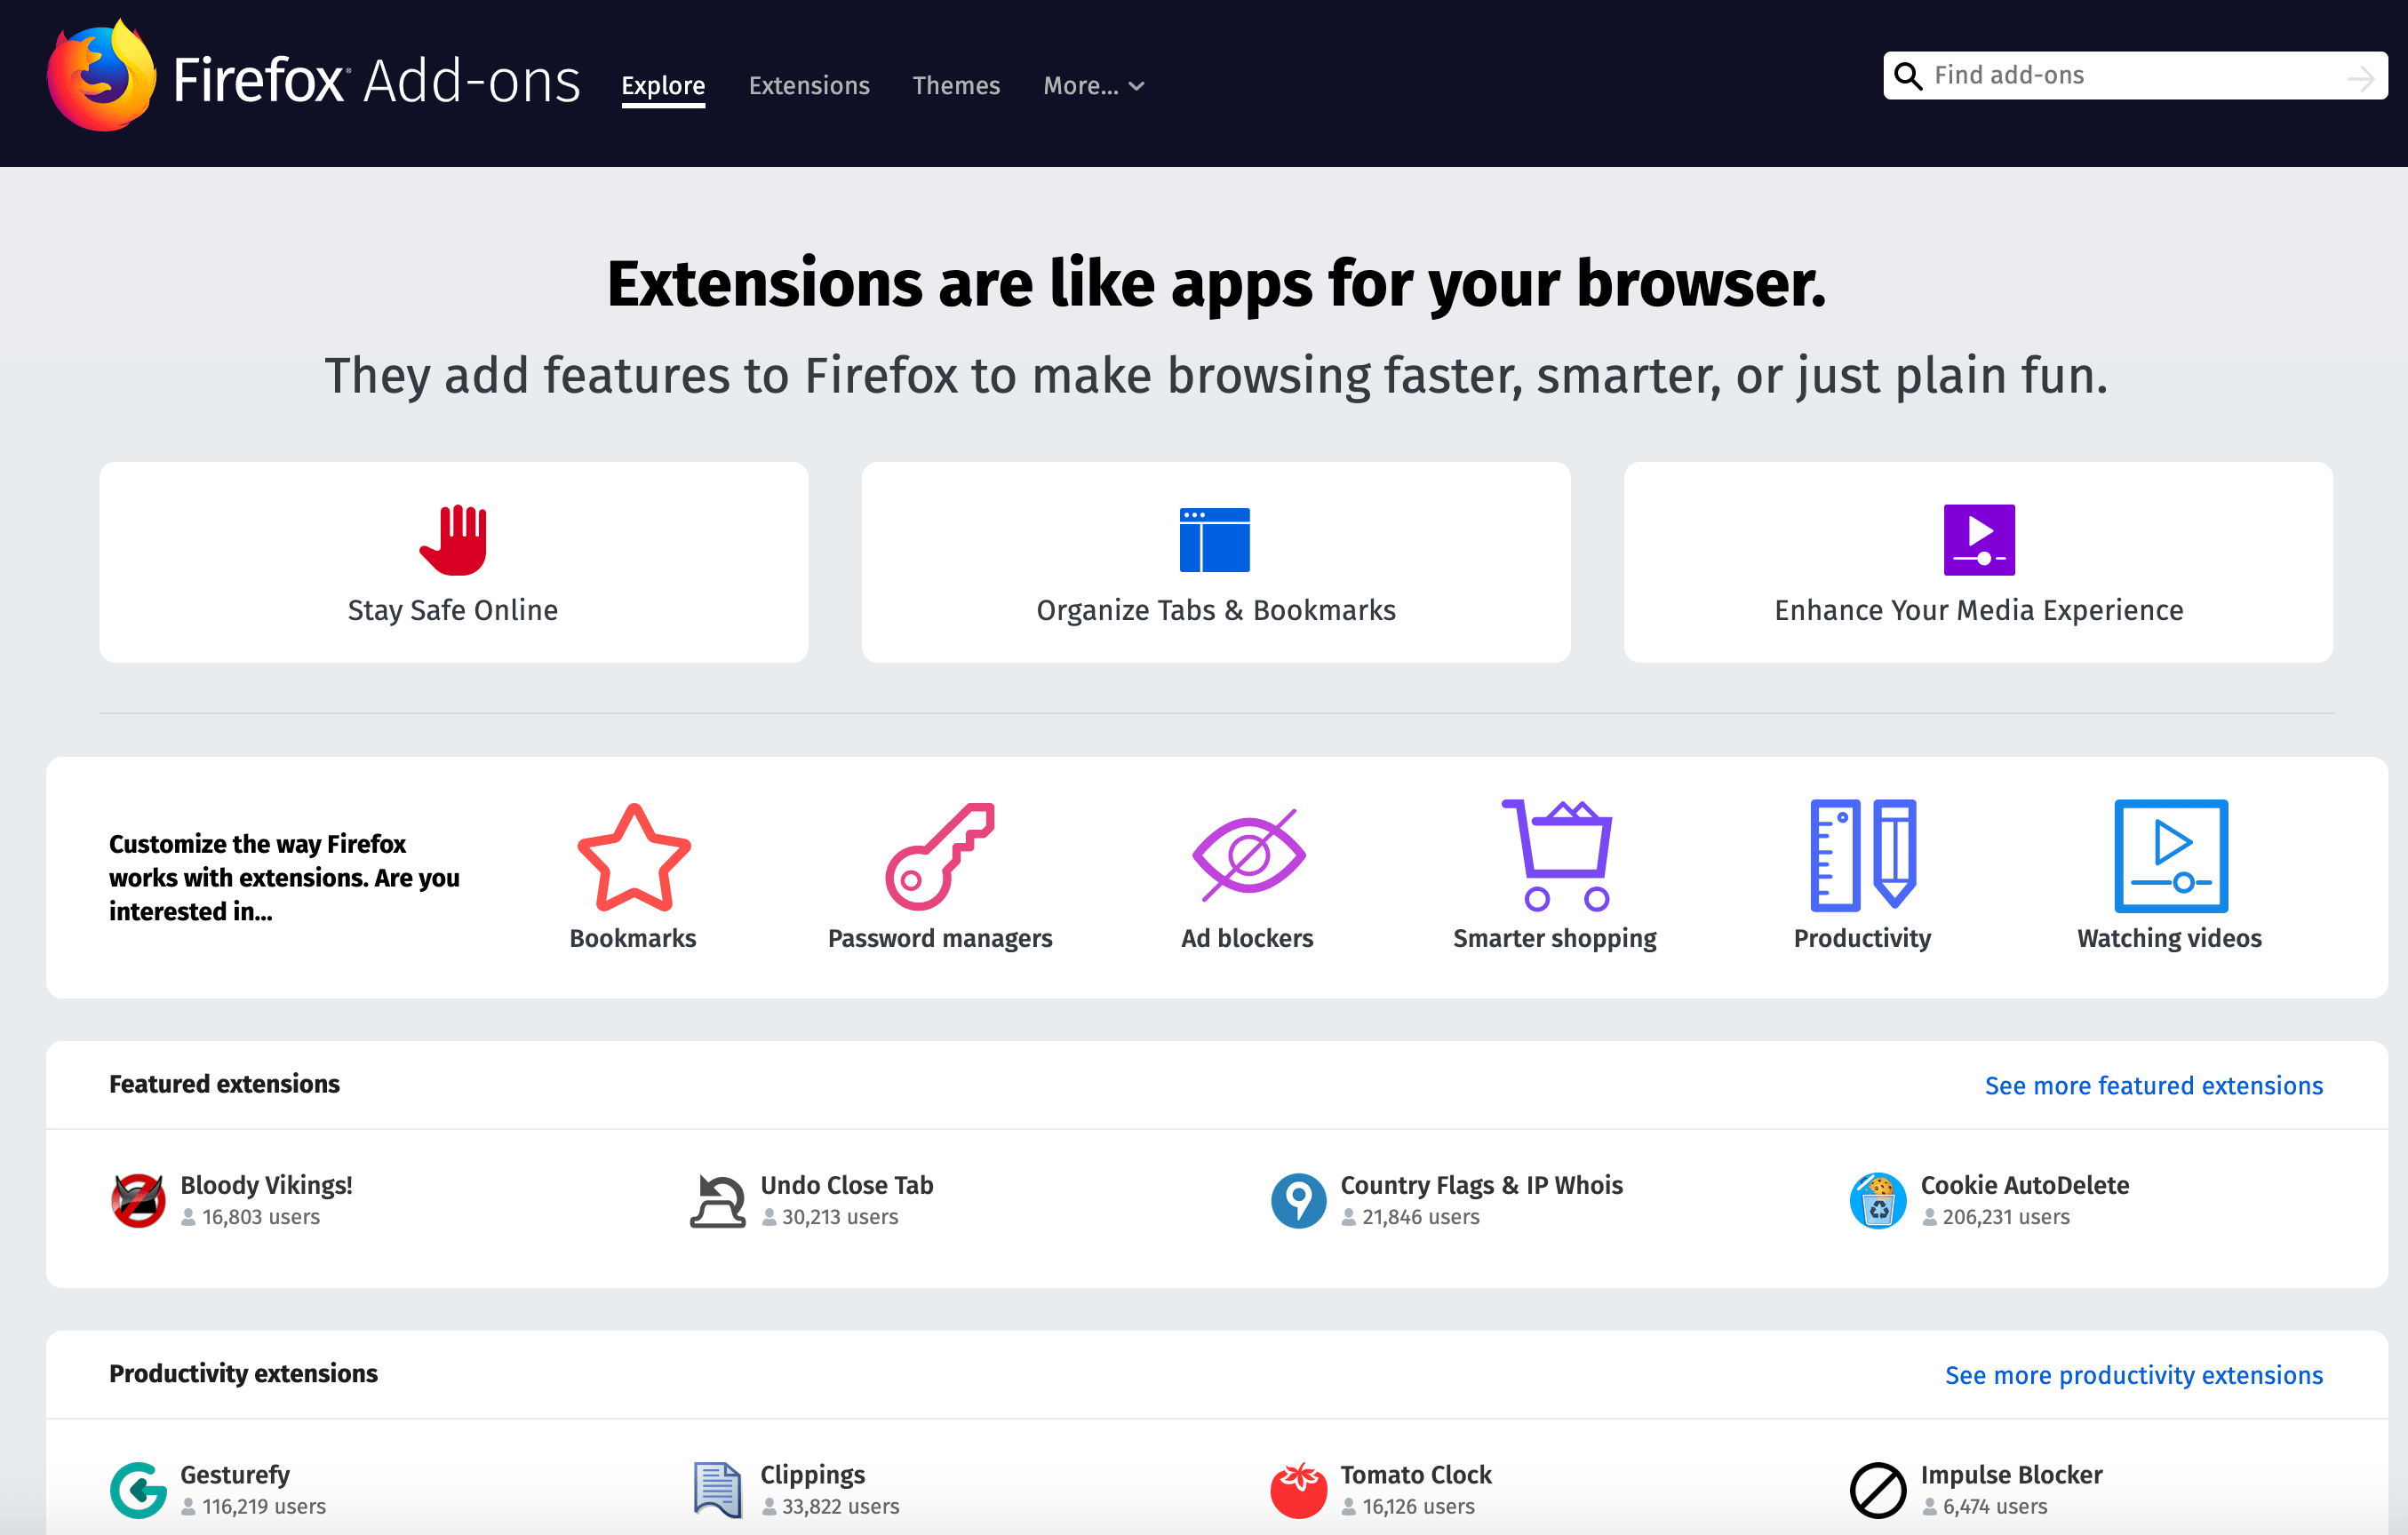Click the Impulse Blocker icon
The height and width of the screenshot is (1535, 2408).
click(x=1878, y=1490)
